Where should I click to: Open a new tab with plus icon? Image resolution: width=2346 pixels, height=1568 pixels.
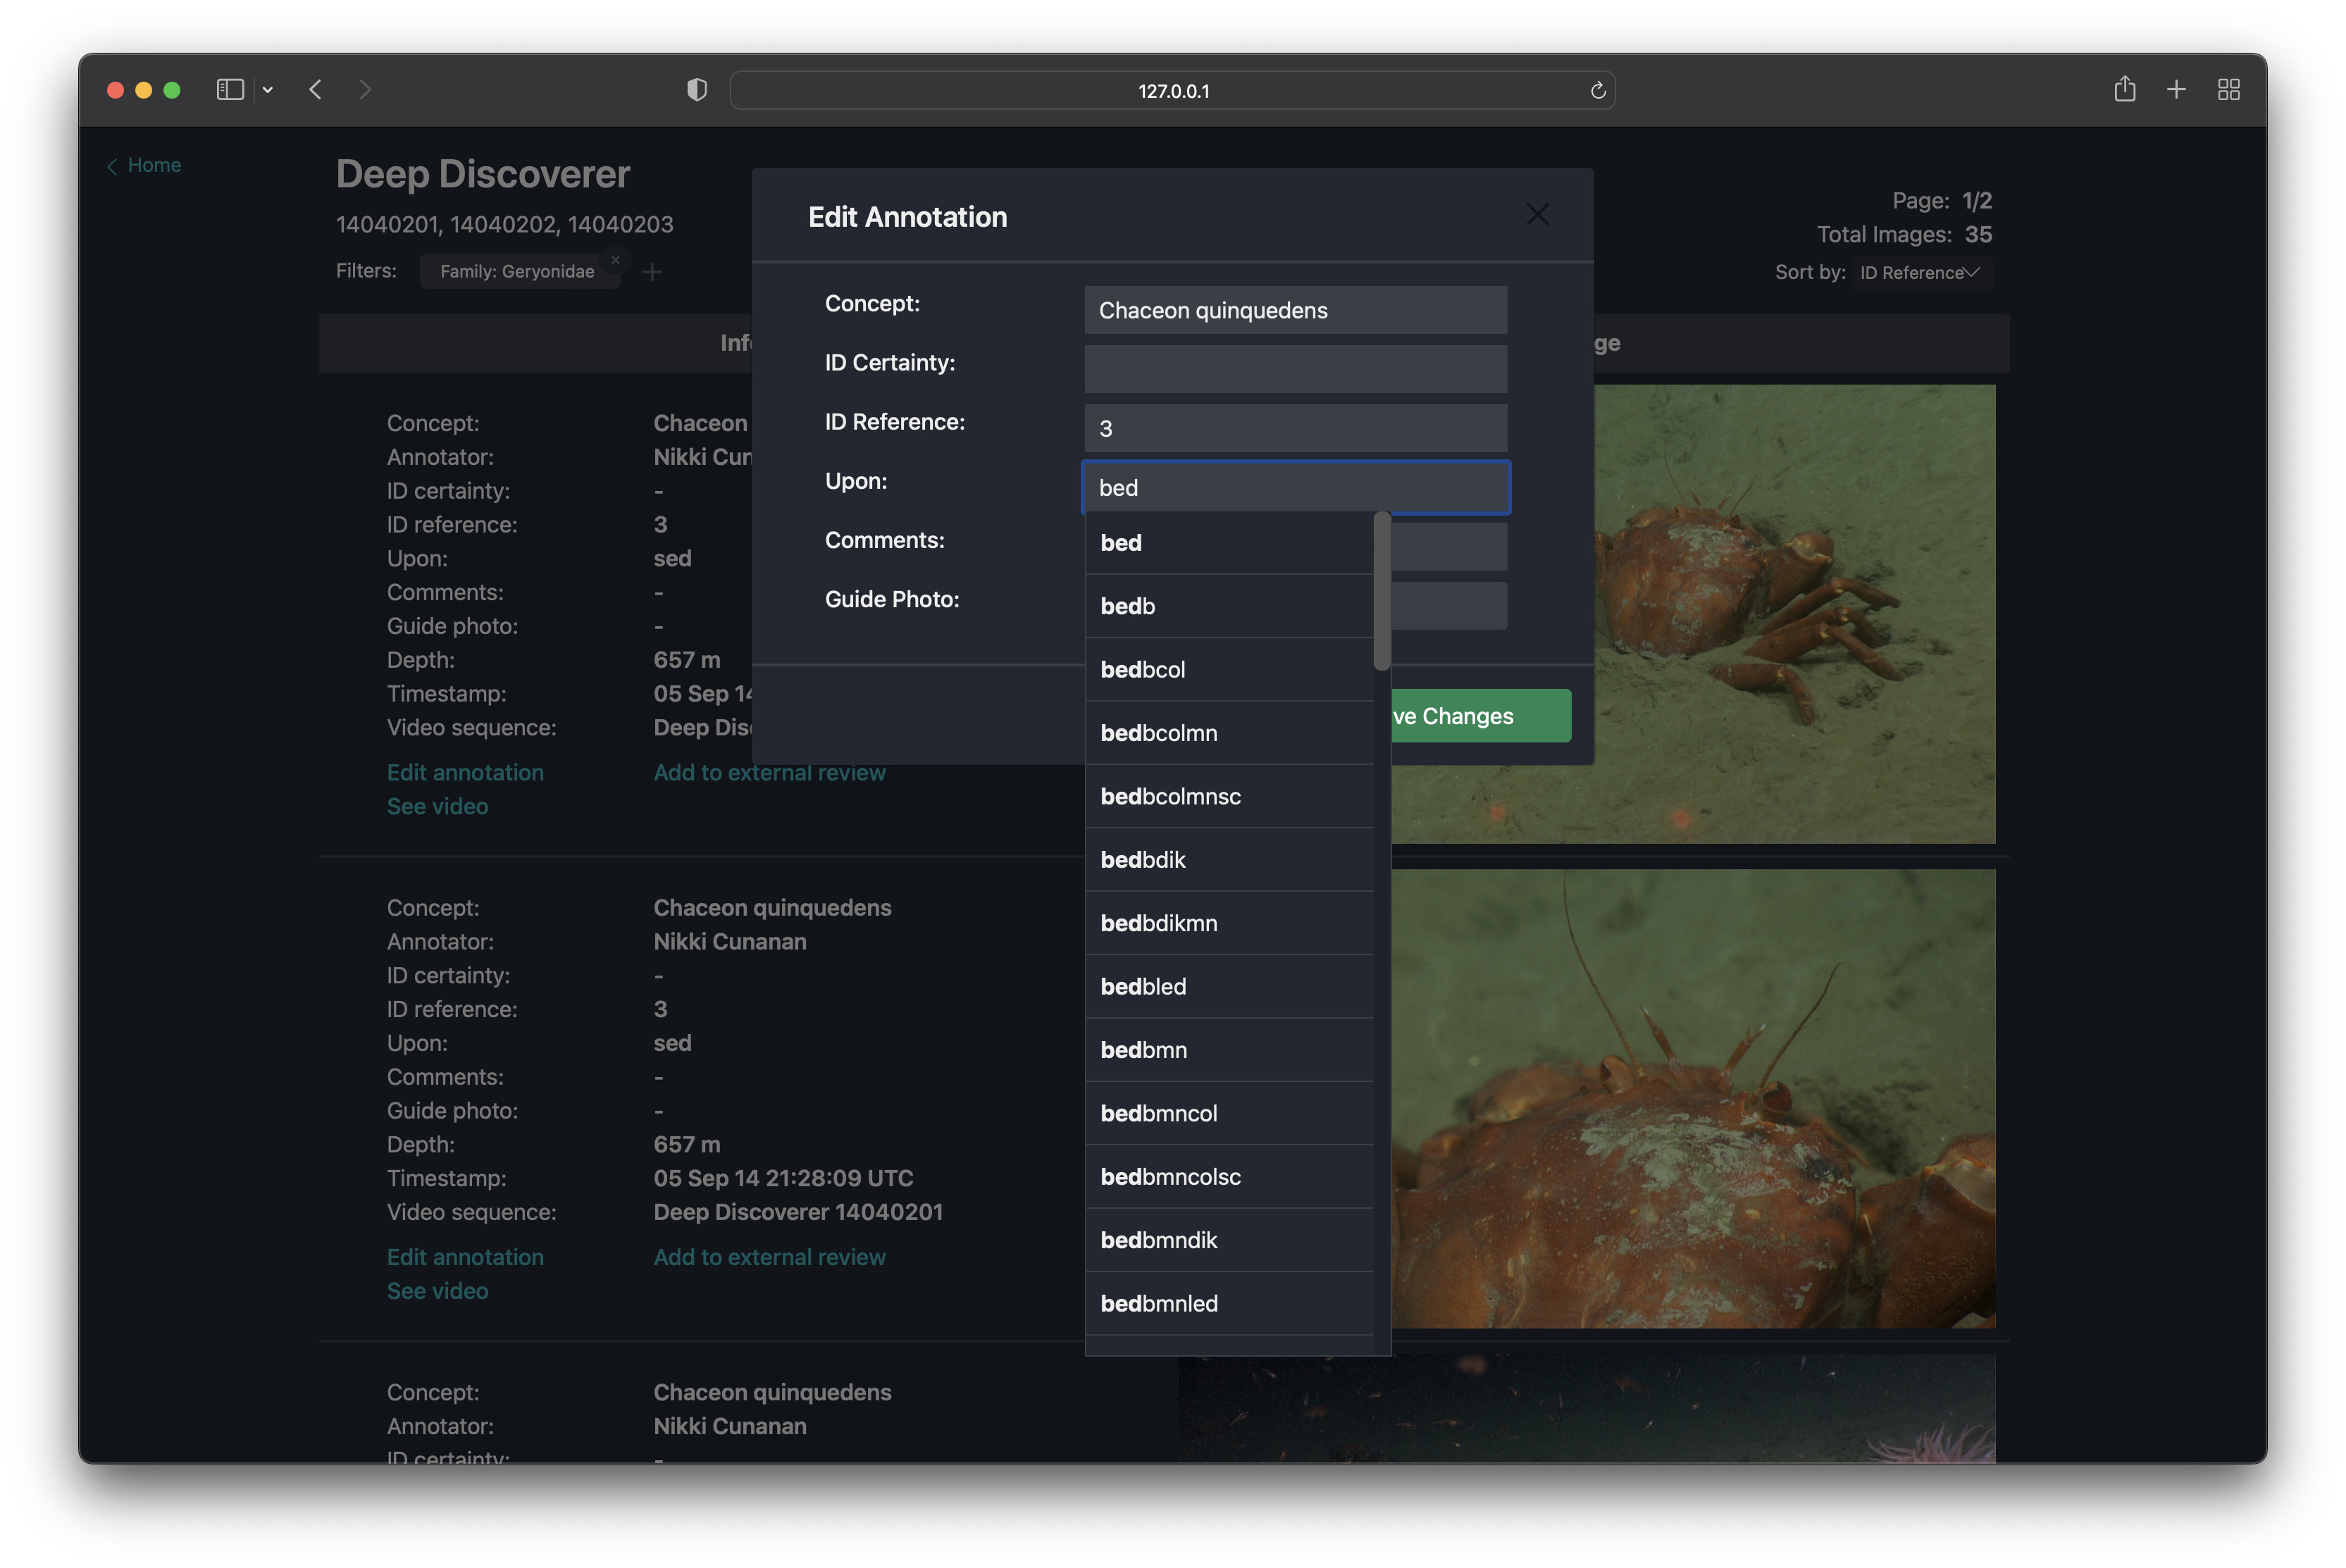[x=2176, y=90]
